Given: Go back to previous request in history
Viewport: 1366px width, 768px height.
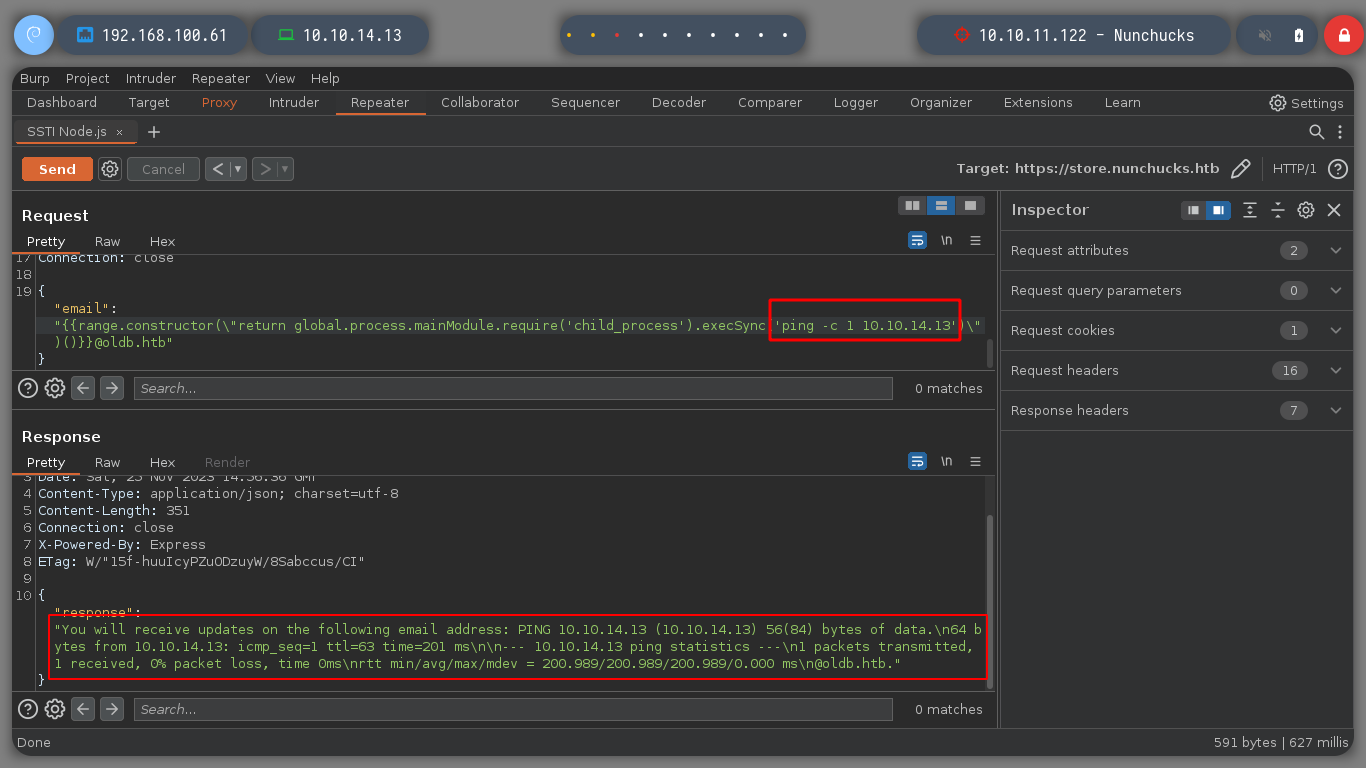Looking at the screenshot, I should (x=218, y=169).
